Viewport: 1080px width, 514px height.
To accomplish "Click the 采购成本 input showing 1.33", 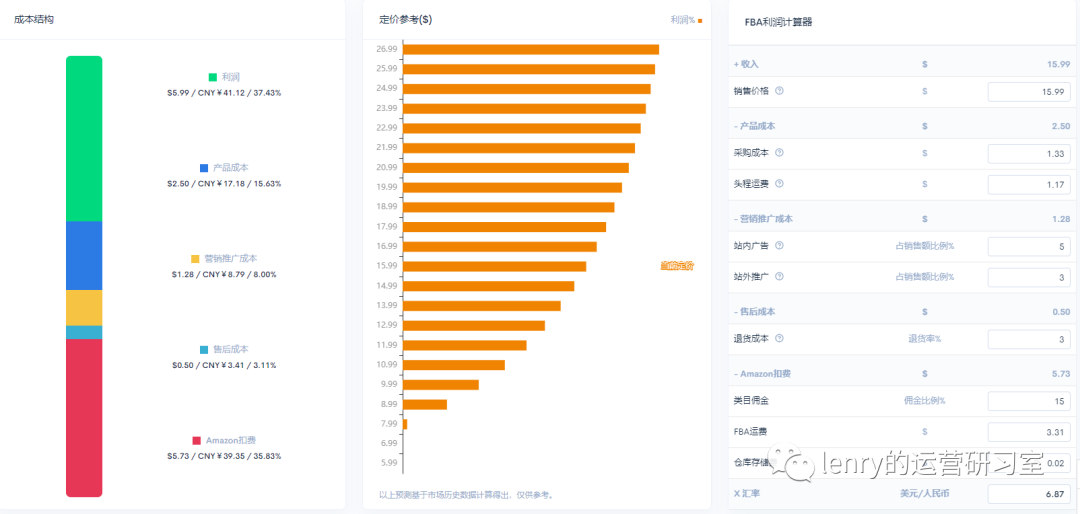I will [1029, 154].
